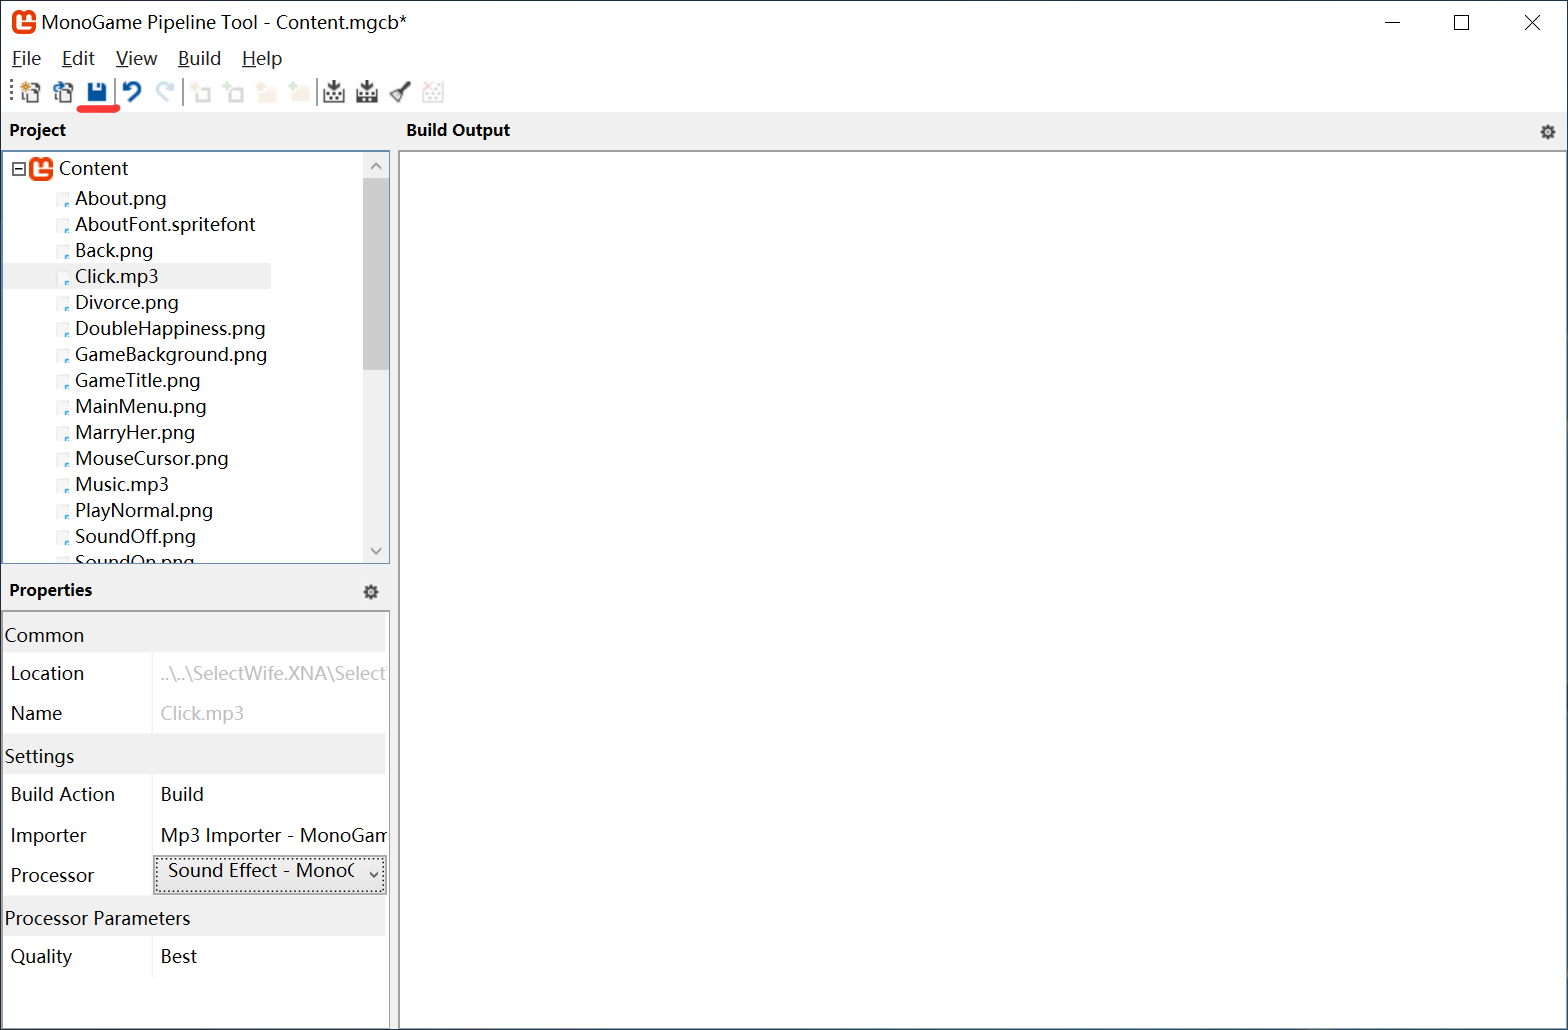Click the blue Undo arrow icon
The image size is (1568, 1030).
pos(131,92)
